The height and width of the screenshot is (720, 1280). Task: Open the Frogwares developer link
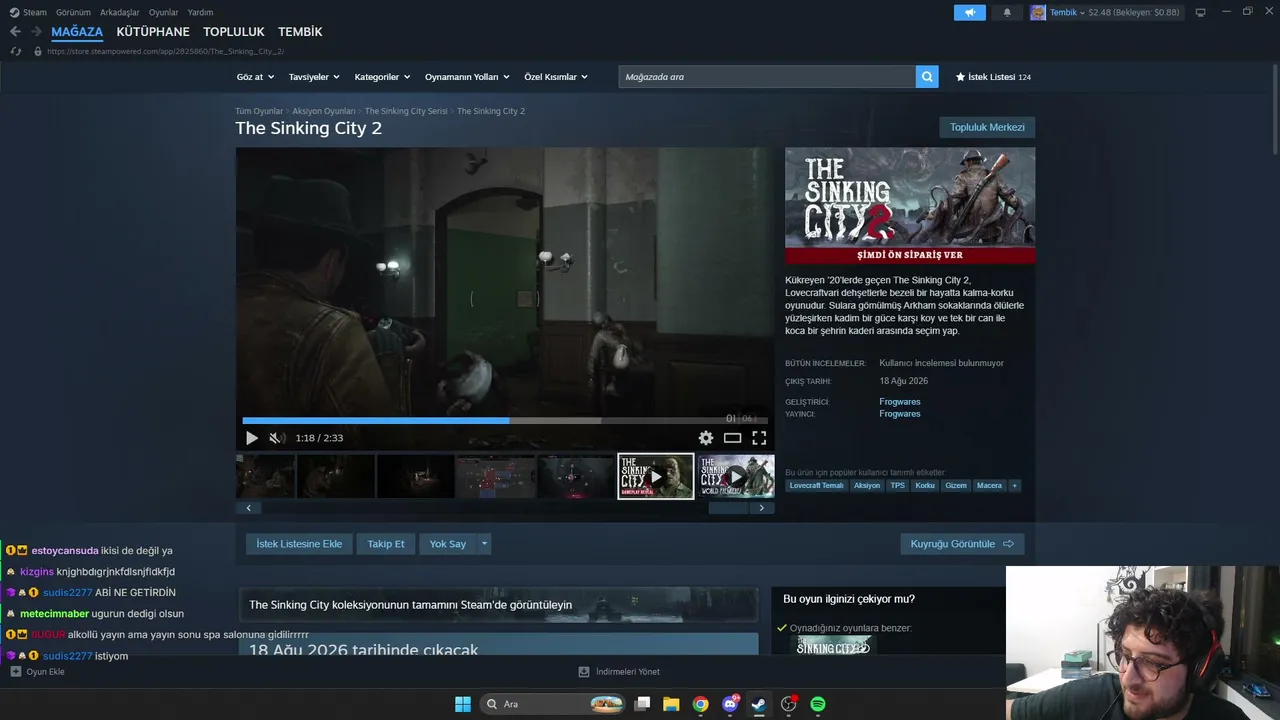(x=900, y=402)
